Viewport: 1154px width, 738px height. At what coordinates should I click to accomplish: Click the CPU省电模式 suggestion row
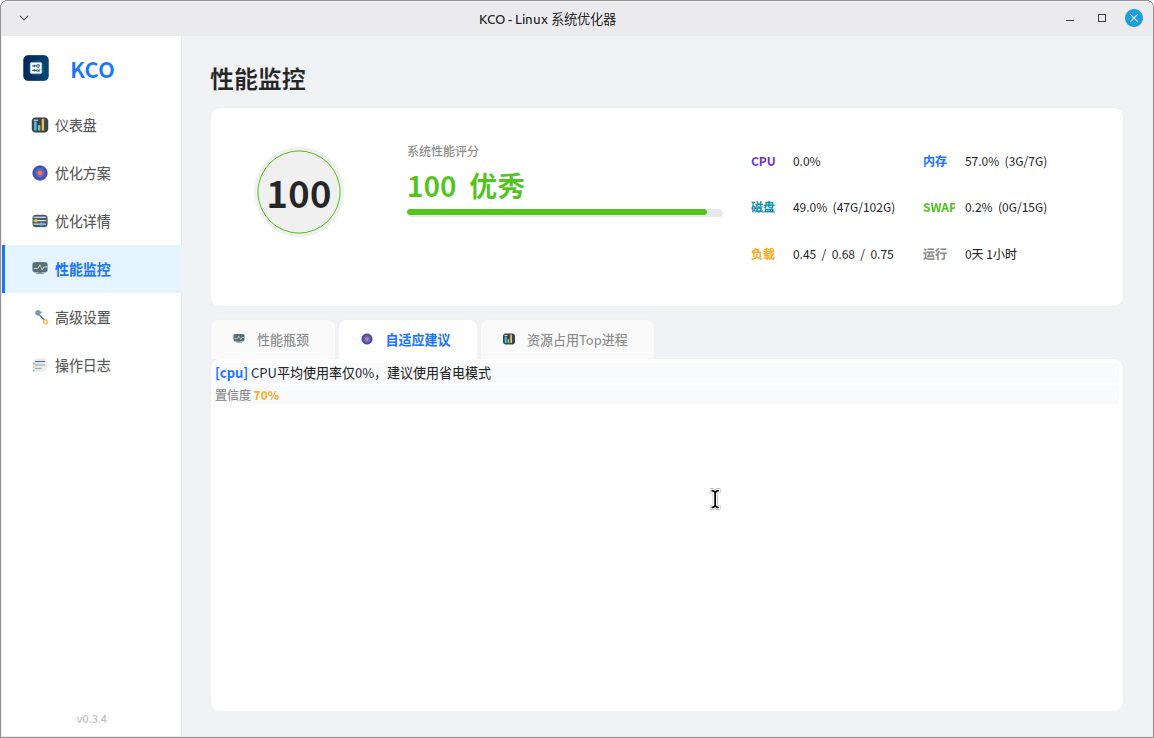667,373
